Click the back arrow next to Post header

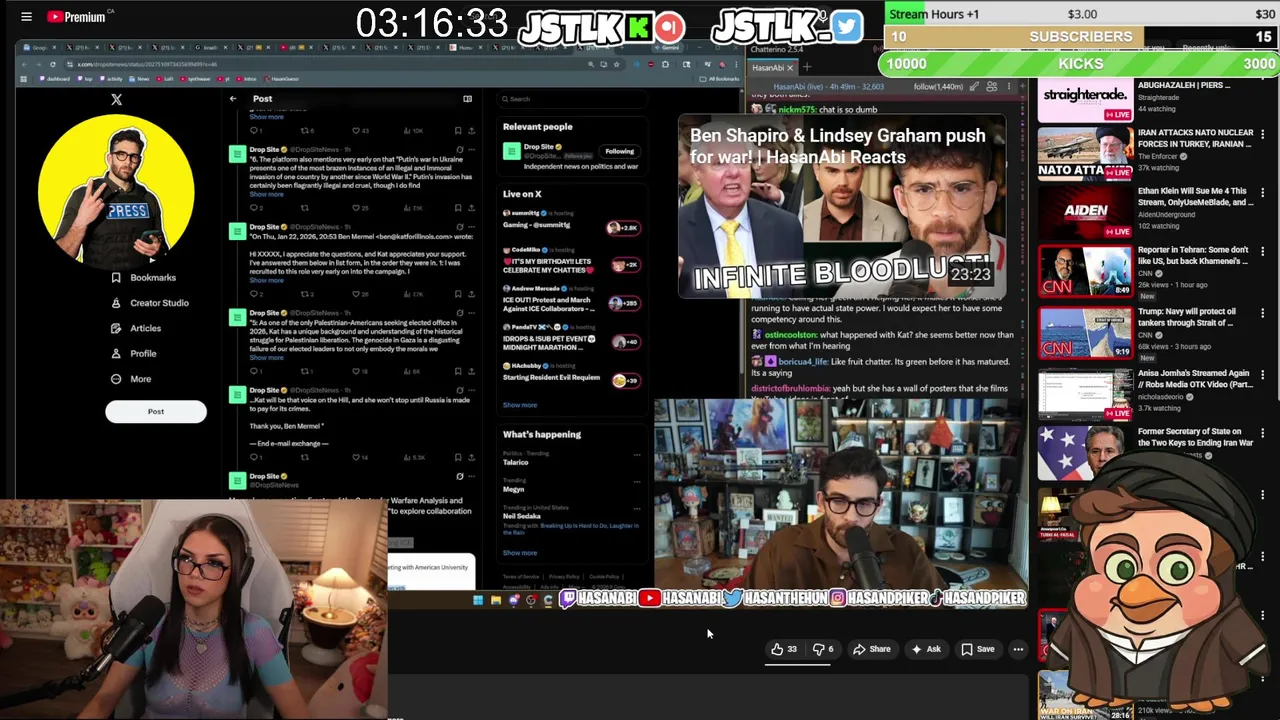(233, 98)
